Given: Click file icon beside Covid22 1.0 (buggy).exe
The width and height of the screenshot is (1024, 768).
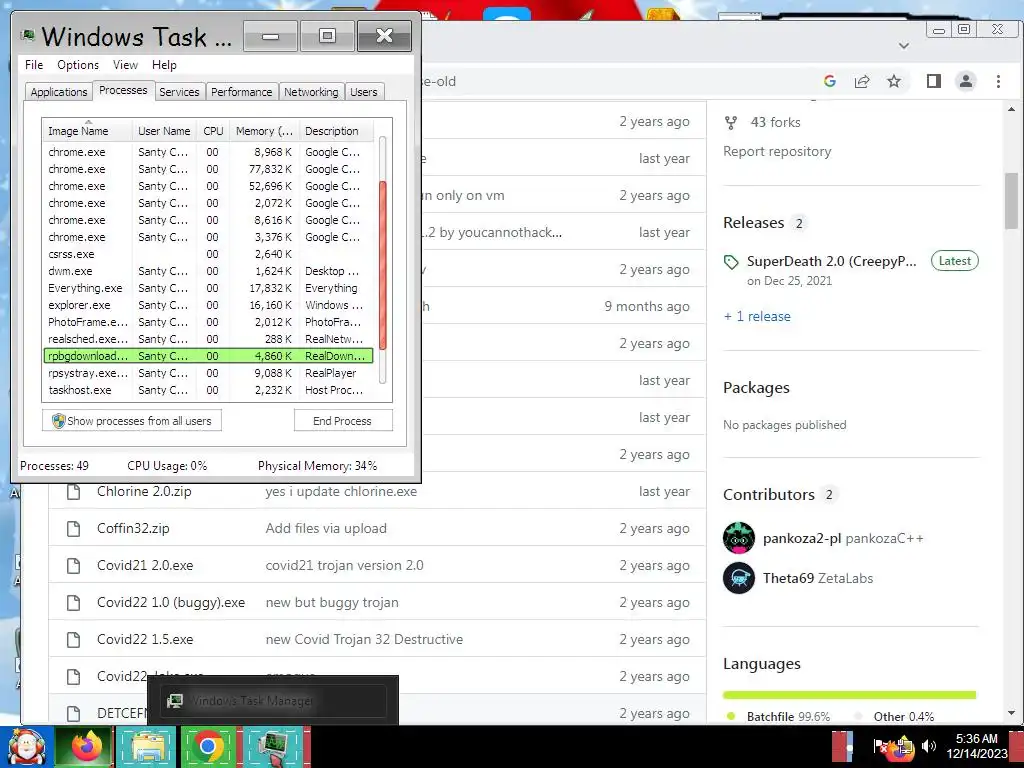Looking at the screenshot, I should click(x=74, y=603).
